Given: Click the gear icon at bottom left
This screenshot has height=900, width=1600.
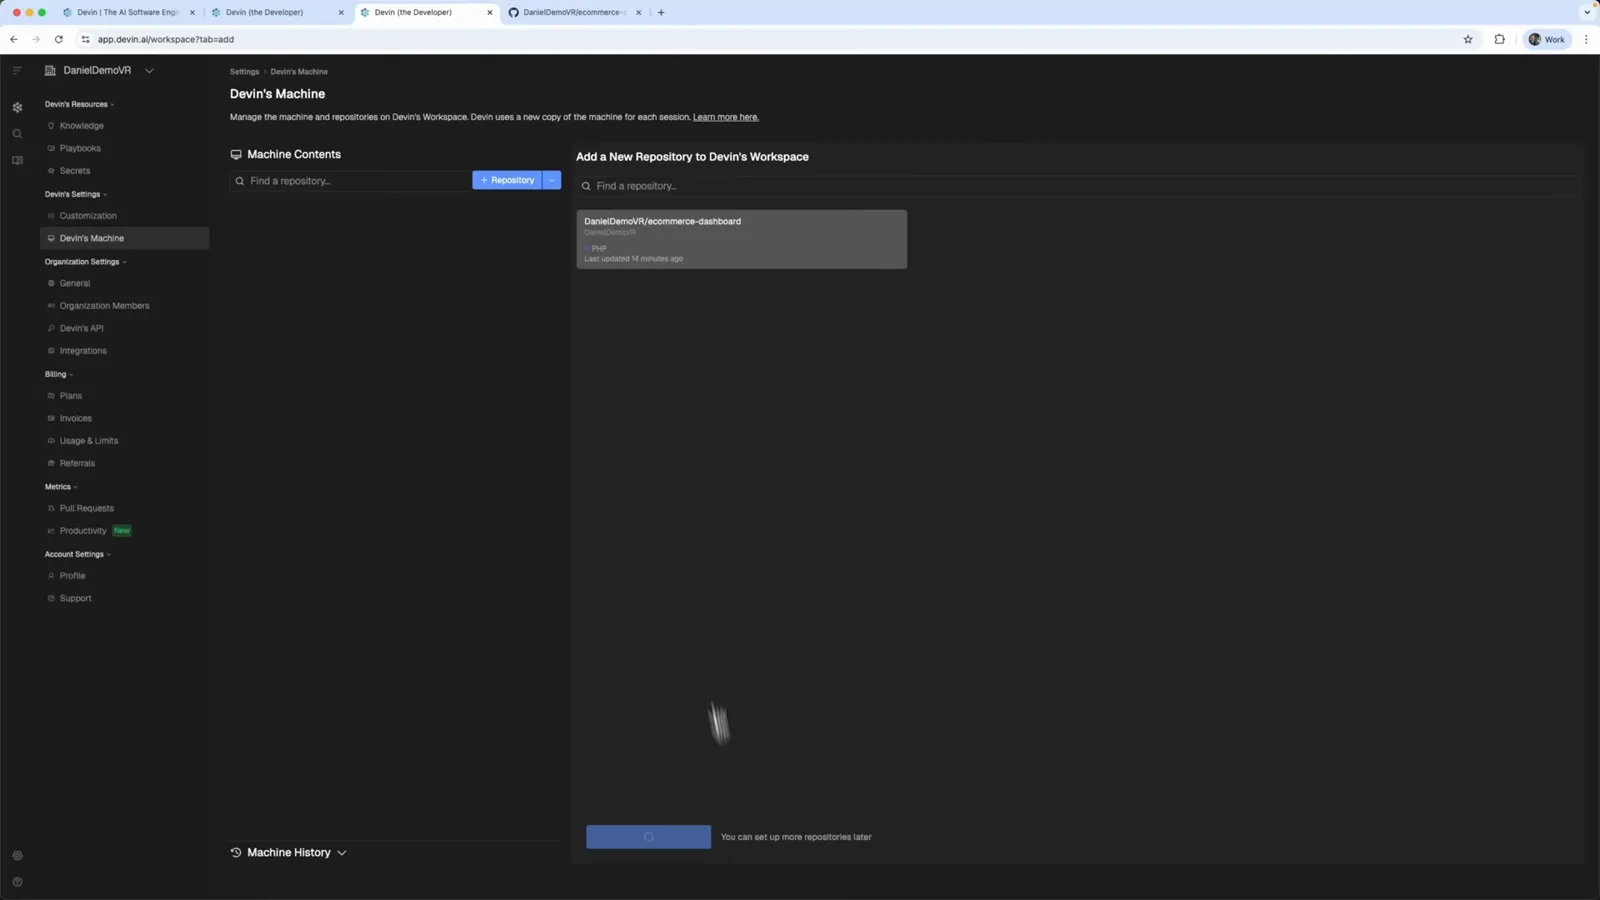Looking at the screenshot, I should coord(17,856).
